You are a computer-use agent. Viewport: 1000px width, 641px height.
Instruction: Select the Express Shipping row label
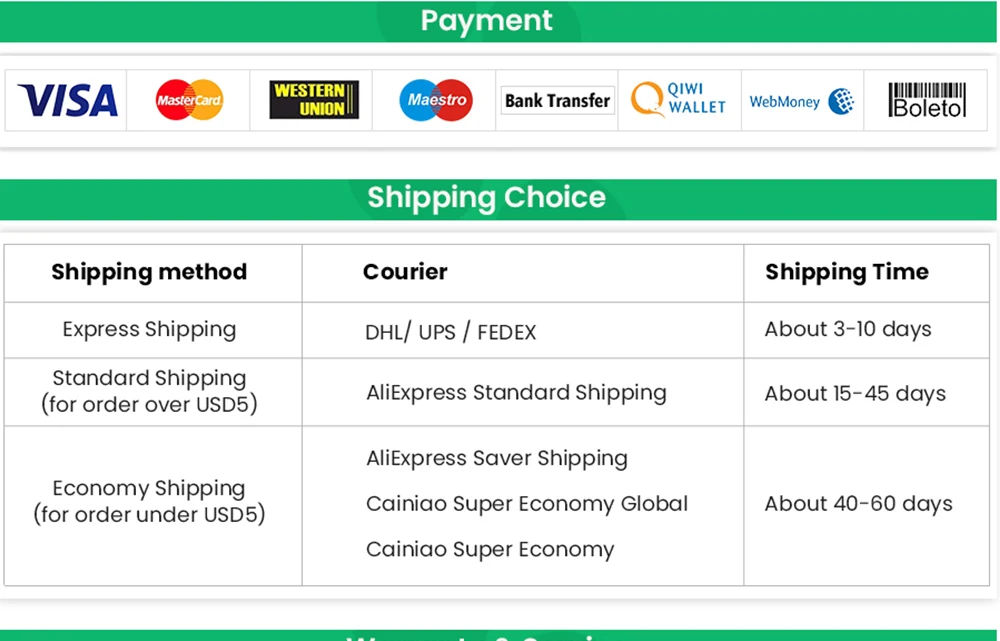click(149, 330)
